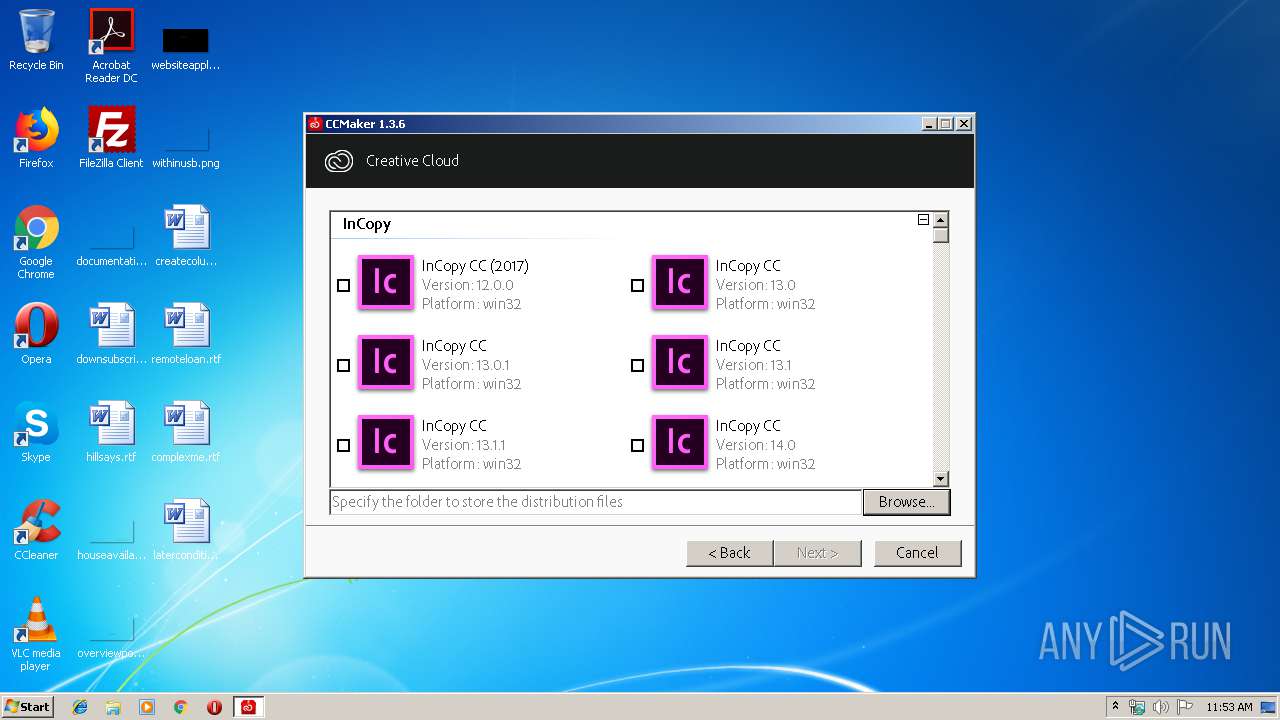Select laterconditi... document on desktop

pyautogui.click(x=186, y=530)
